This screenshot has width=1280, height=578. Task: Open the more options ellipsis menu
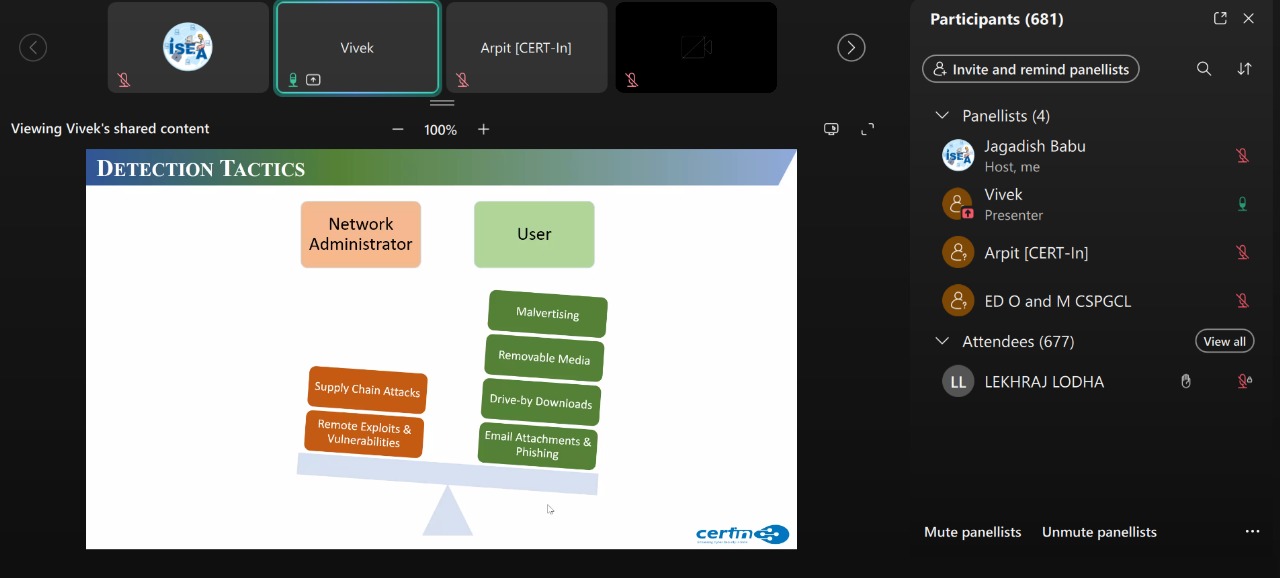click(x=1252, y=532)
